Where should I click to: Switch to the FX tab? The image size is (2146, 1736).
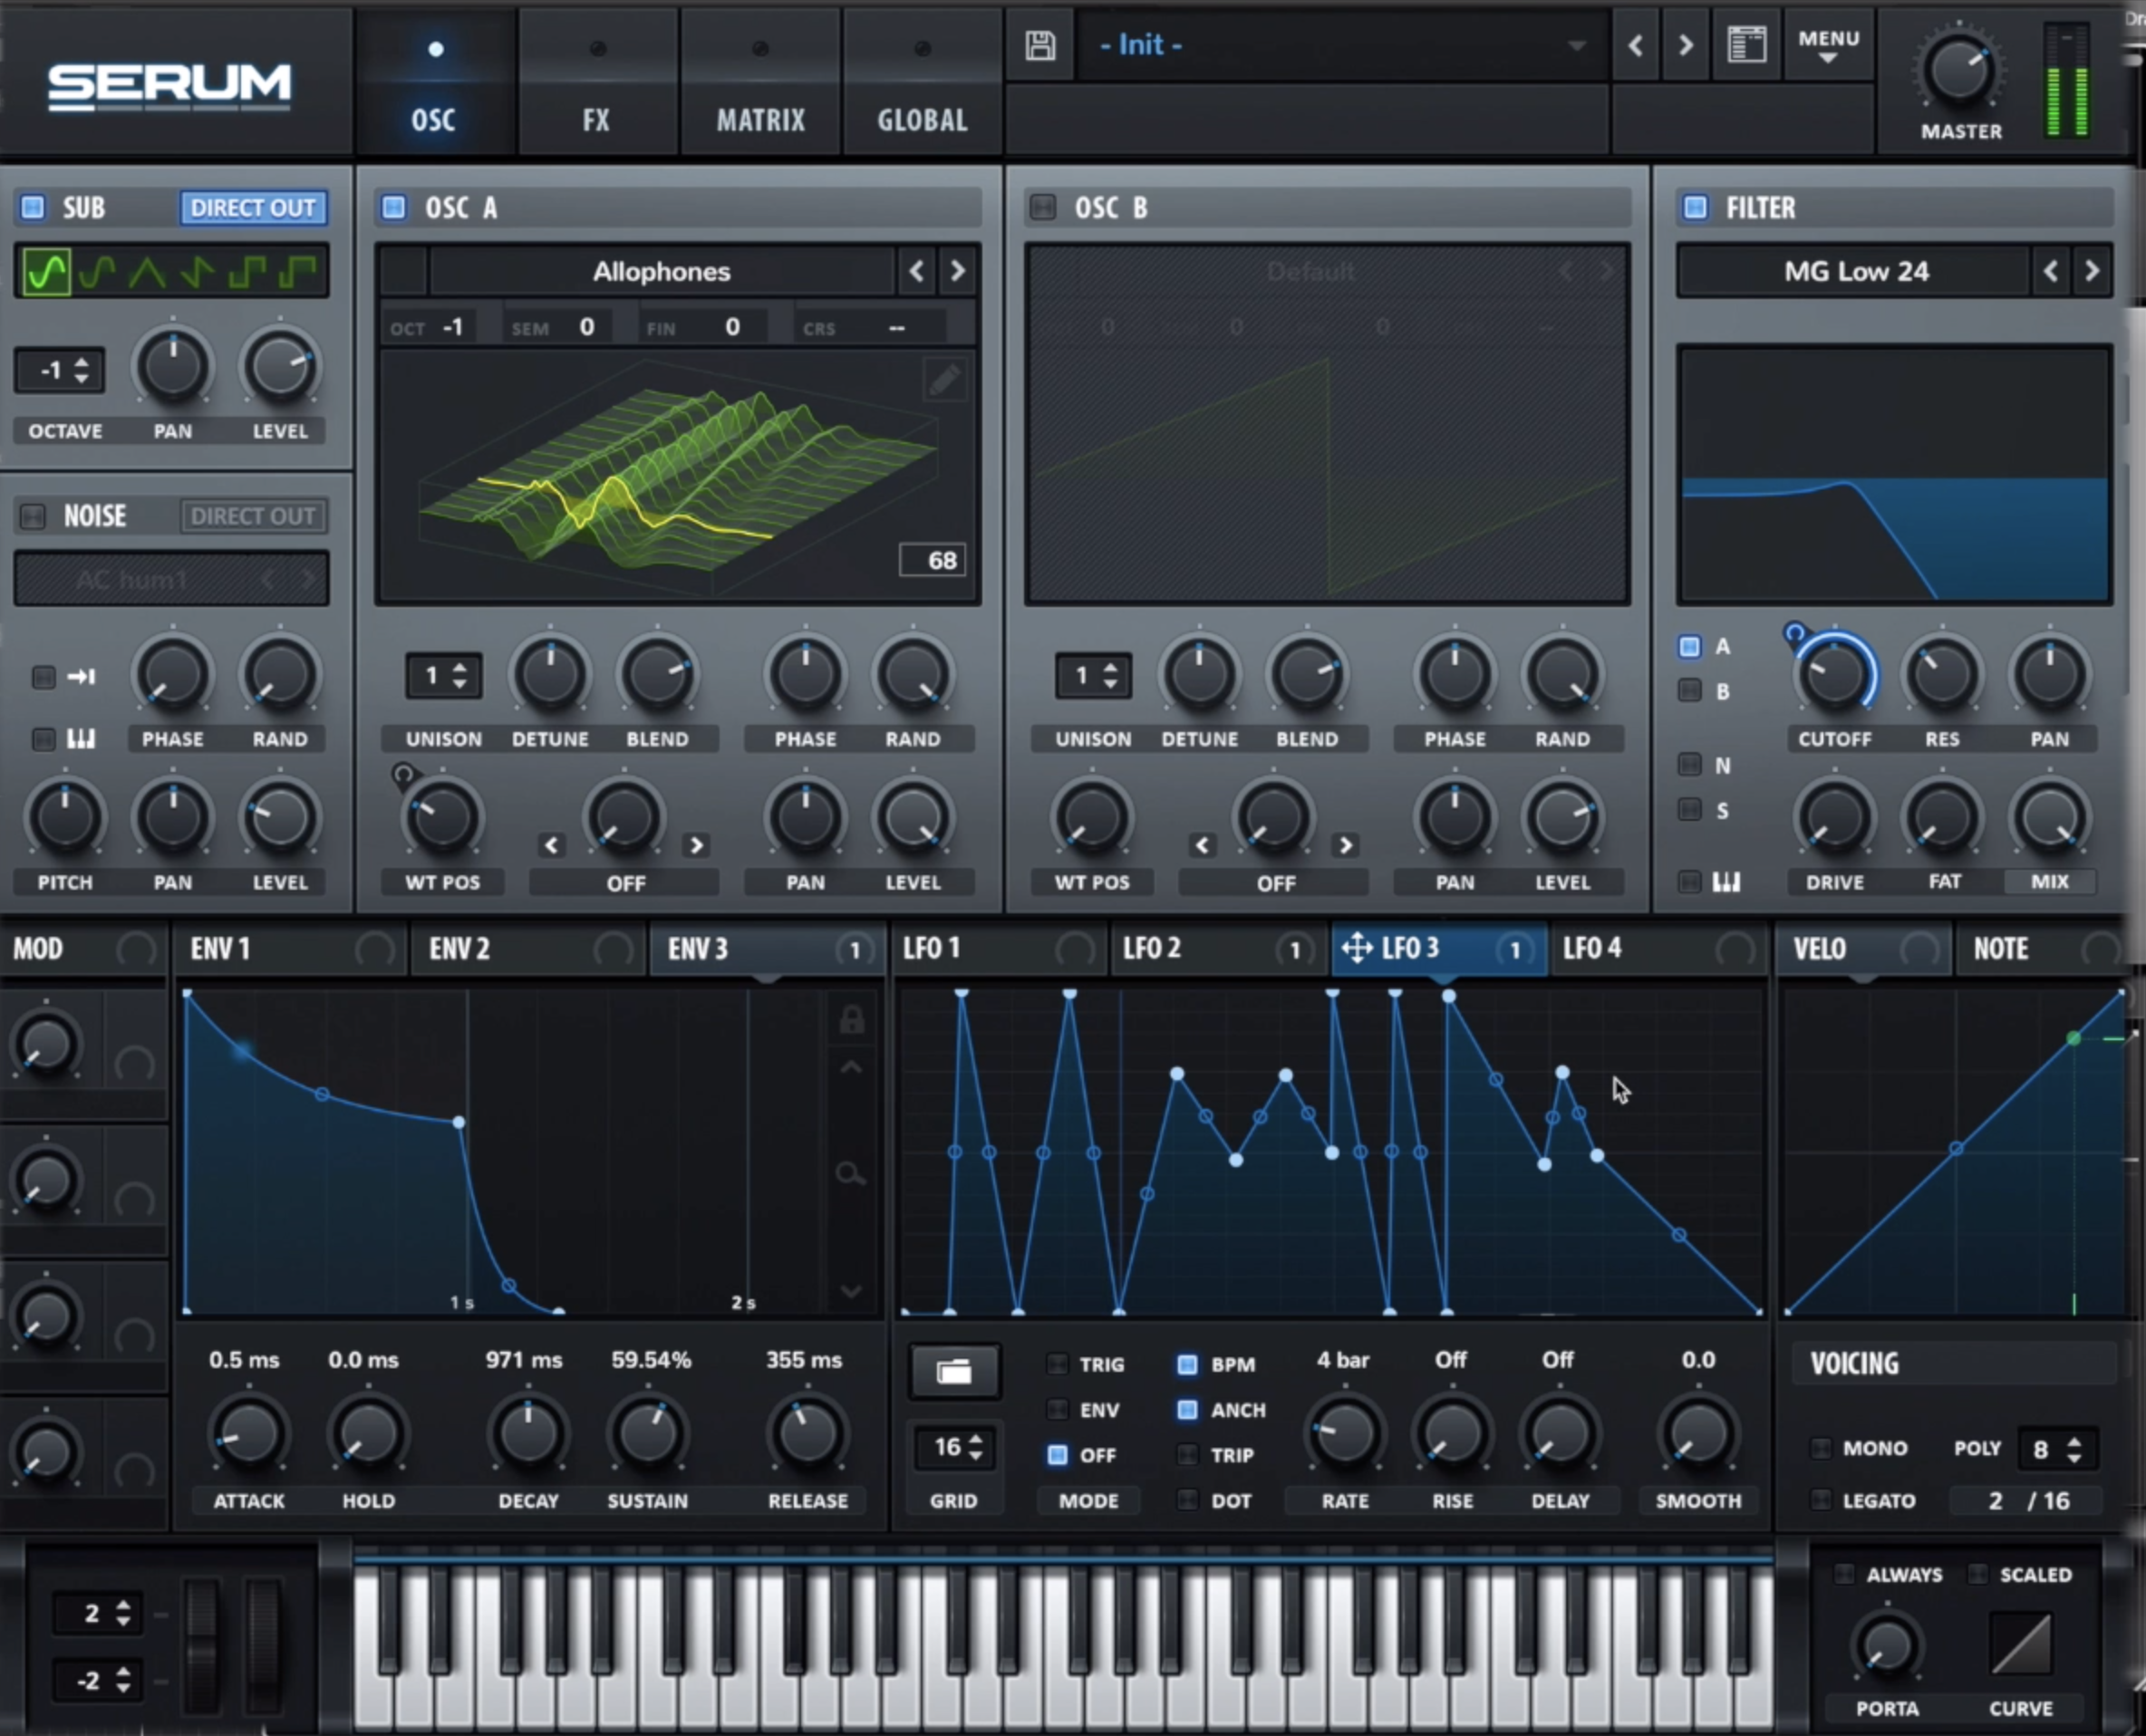coord(596,120)
